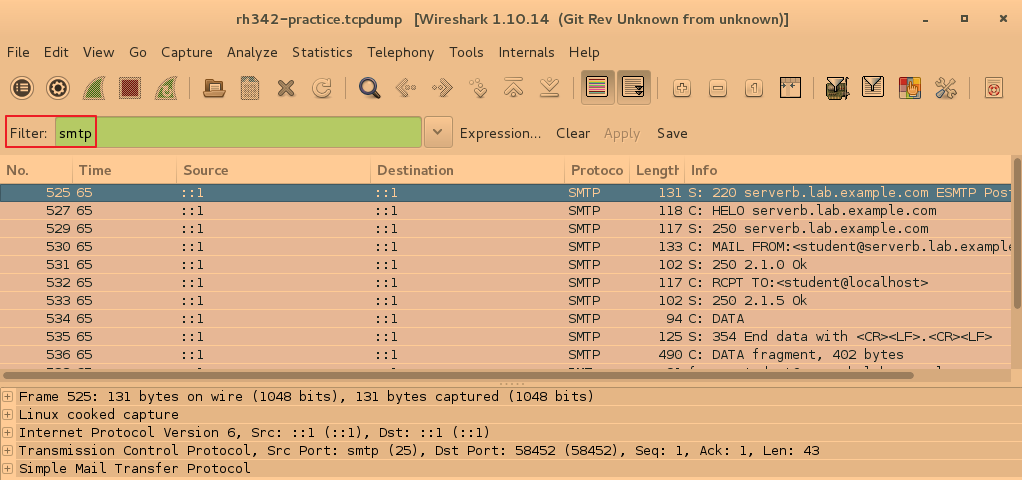Expand Simple Mail Transfer Protocol node
The height and width of the screenshot is (480, 1022).
pyautogui.click(x=9, y=469)
